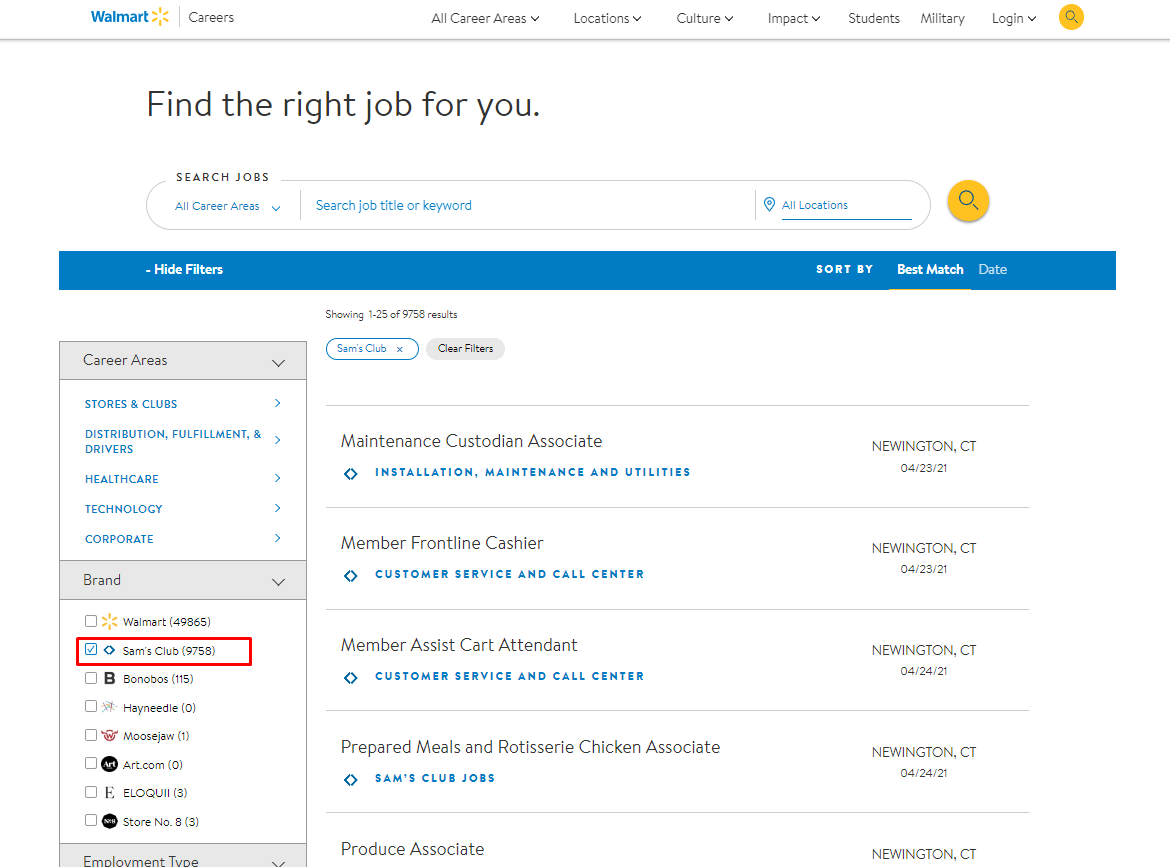Viewport: 1170px width, 867px height.
Task: Check the Moosejaw (1) checkbox
Action: 91,735
